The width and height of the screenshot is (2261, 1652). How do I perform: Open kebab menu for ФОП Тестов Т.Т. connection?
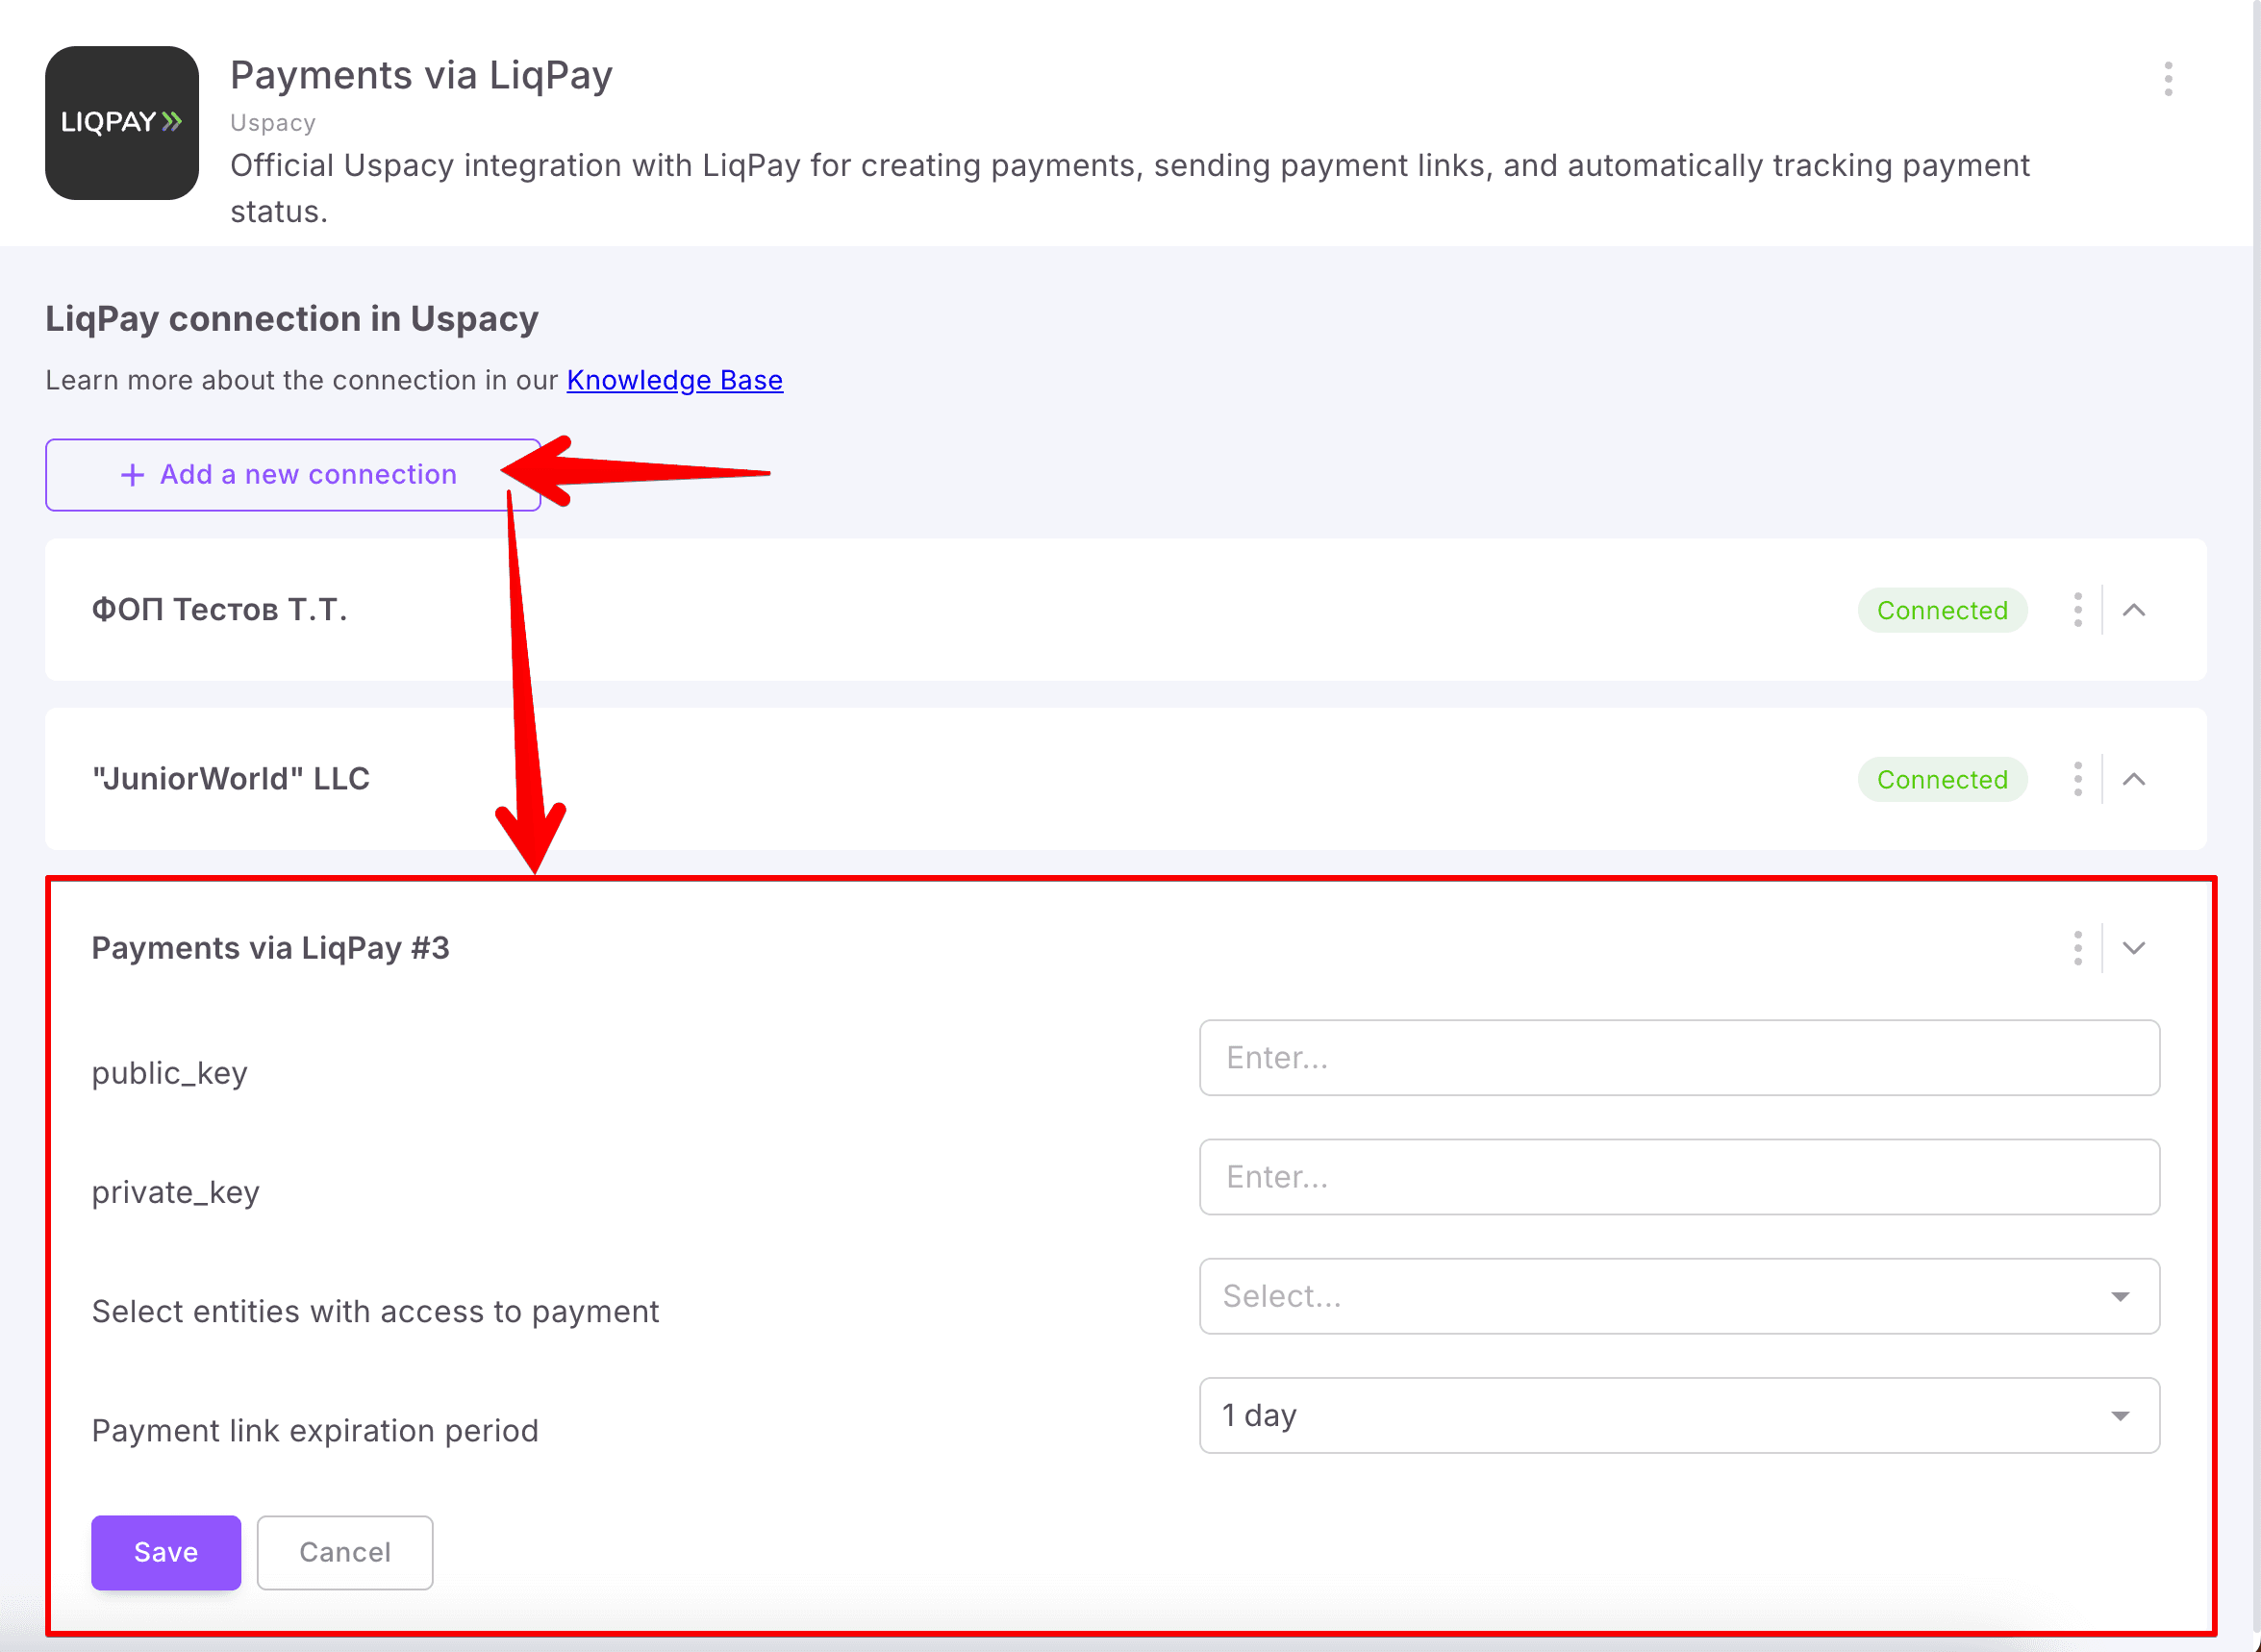tap(2078, 610)
